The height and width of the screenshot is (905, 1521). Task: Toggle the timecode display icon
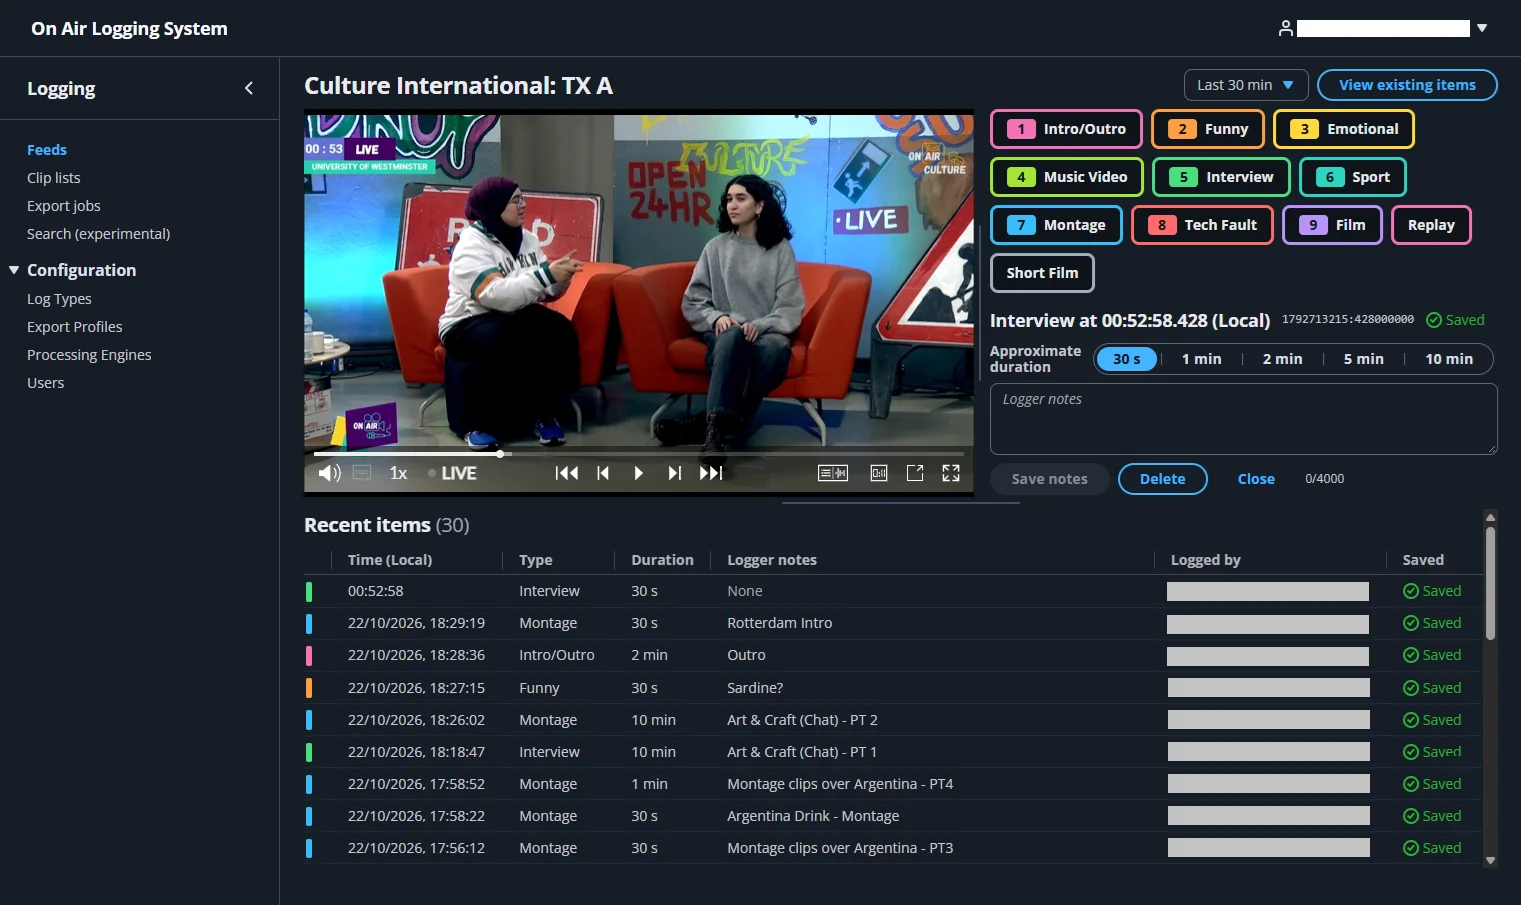879,473
